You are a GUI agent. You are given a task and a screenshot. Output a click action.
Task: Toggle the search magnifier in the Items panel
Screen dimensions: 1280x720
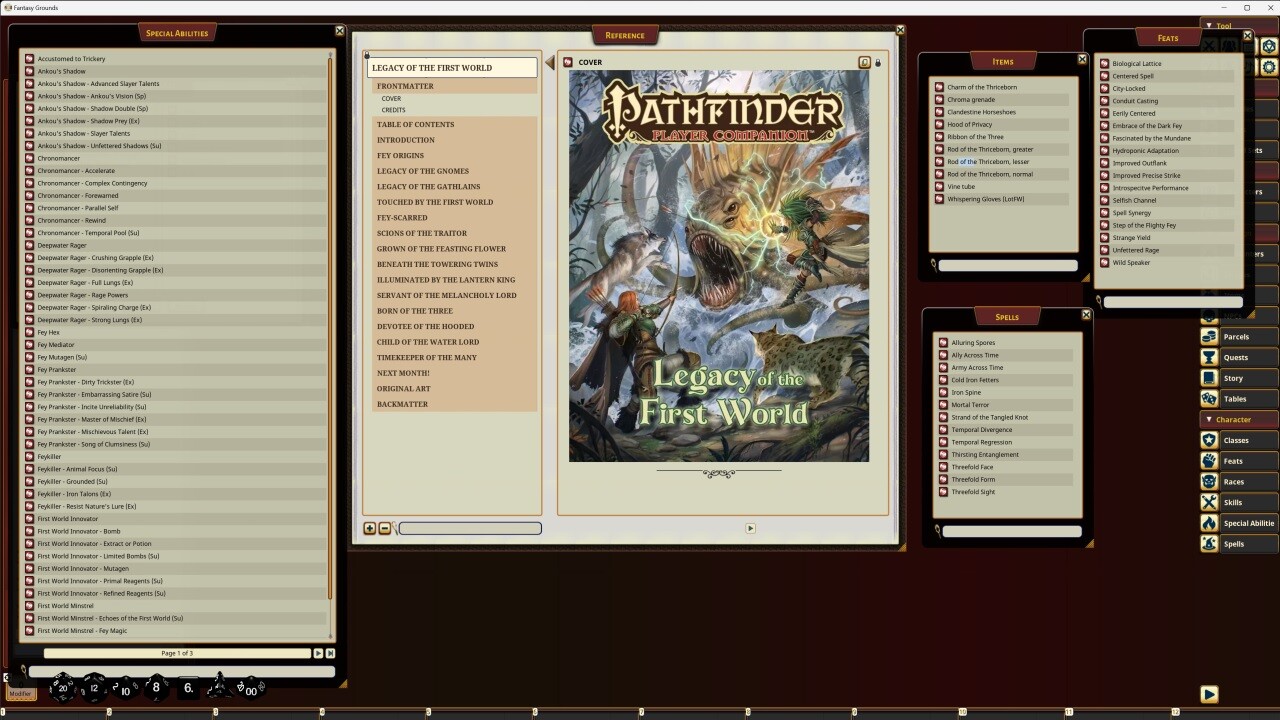pyautogui.click(x=935, y=265)
